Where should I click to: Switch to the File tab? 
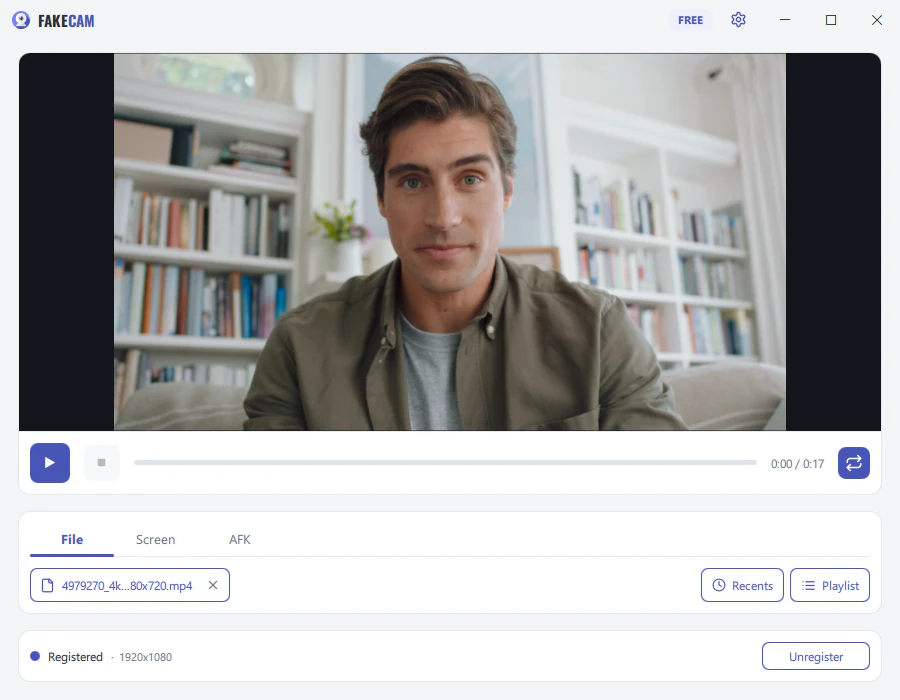click(72, 540)
